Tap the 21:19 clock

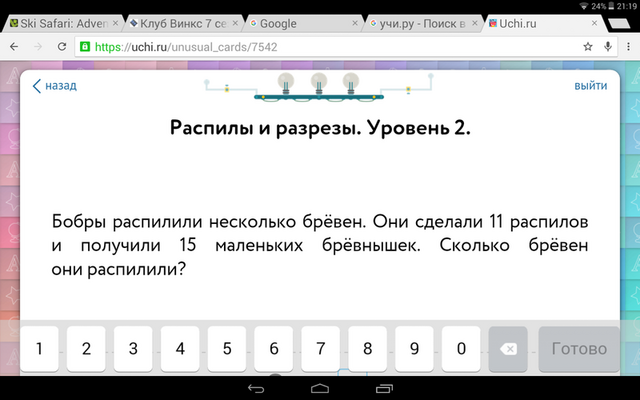point(627,6)
